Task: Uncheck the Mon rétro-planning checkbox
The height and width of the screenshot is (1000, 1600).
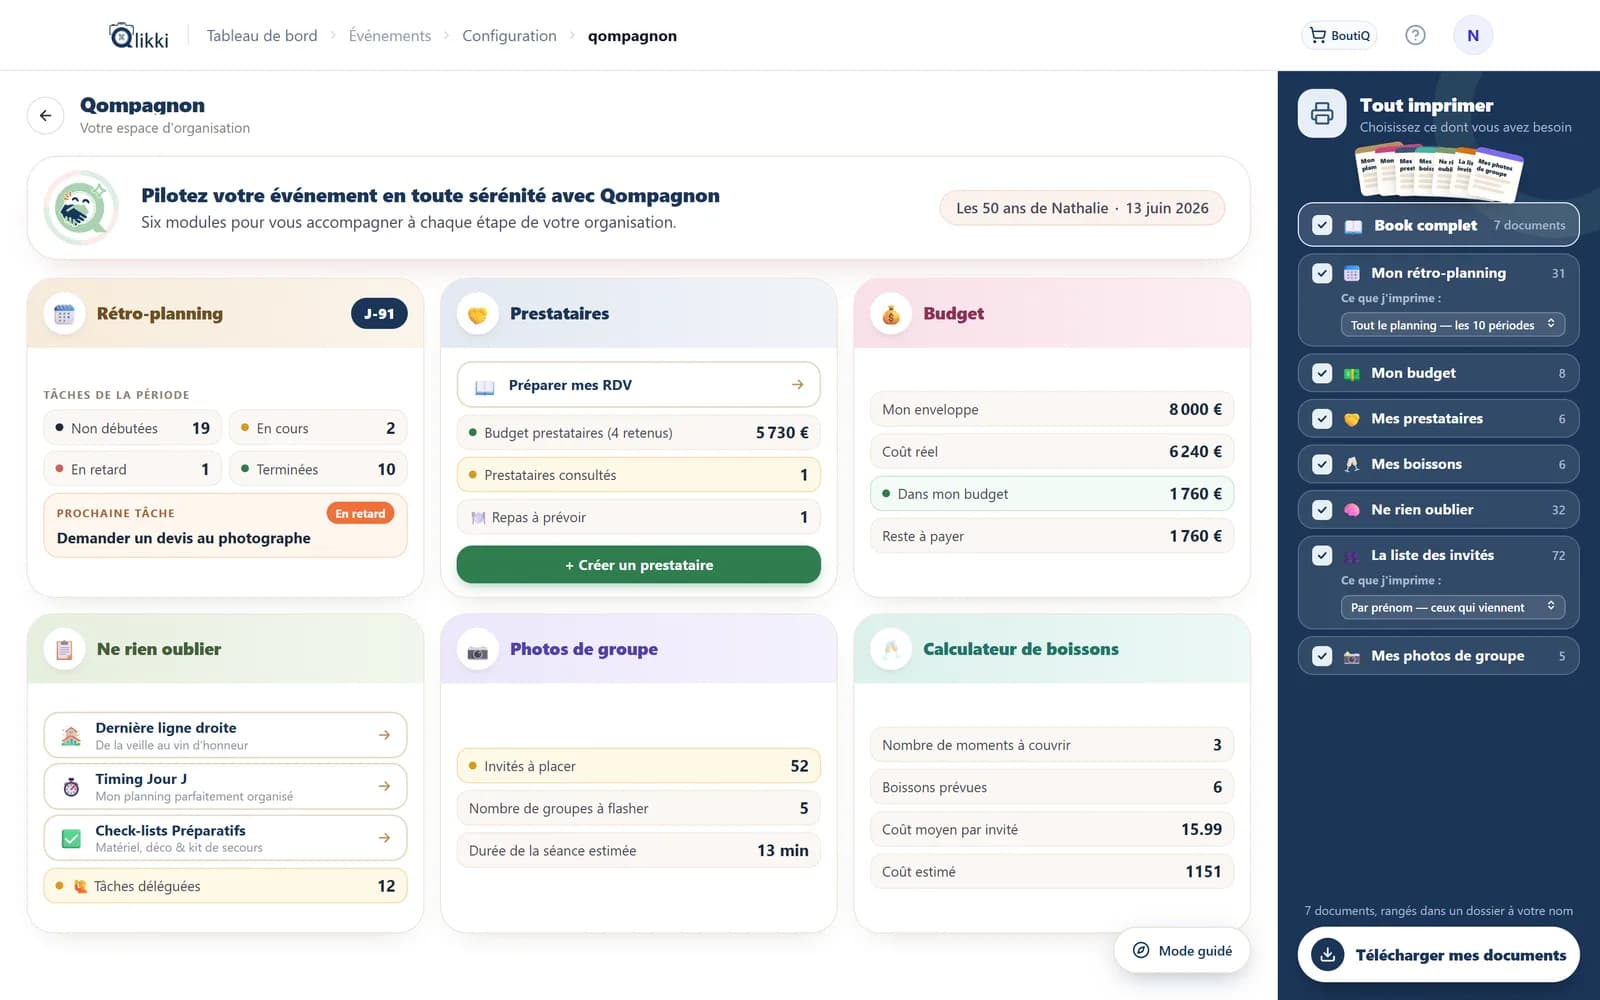Action: click(x=1322, y=273)
